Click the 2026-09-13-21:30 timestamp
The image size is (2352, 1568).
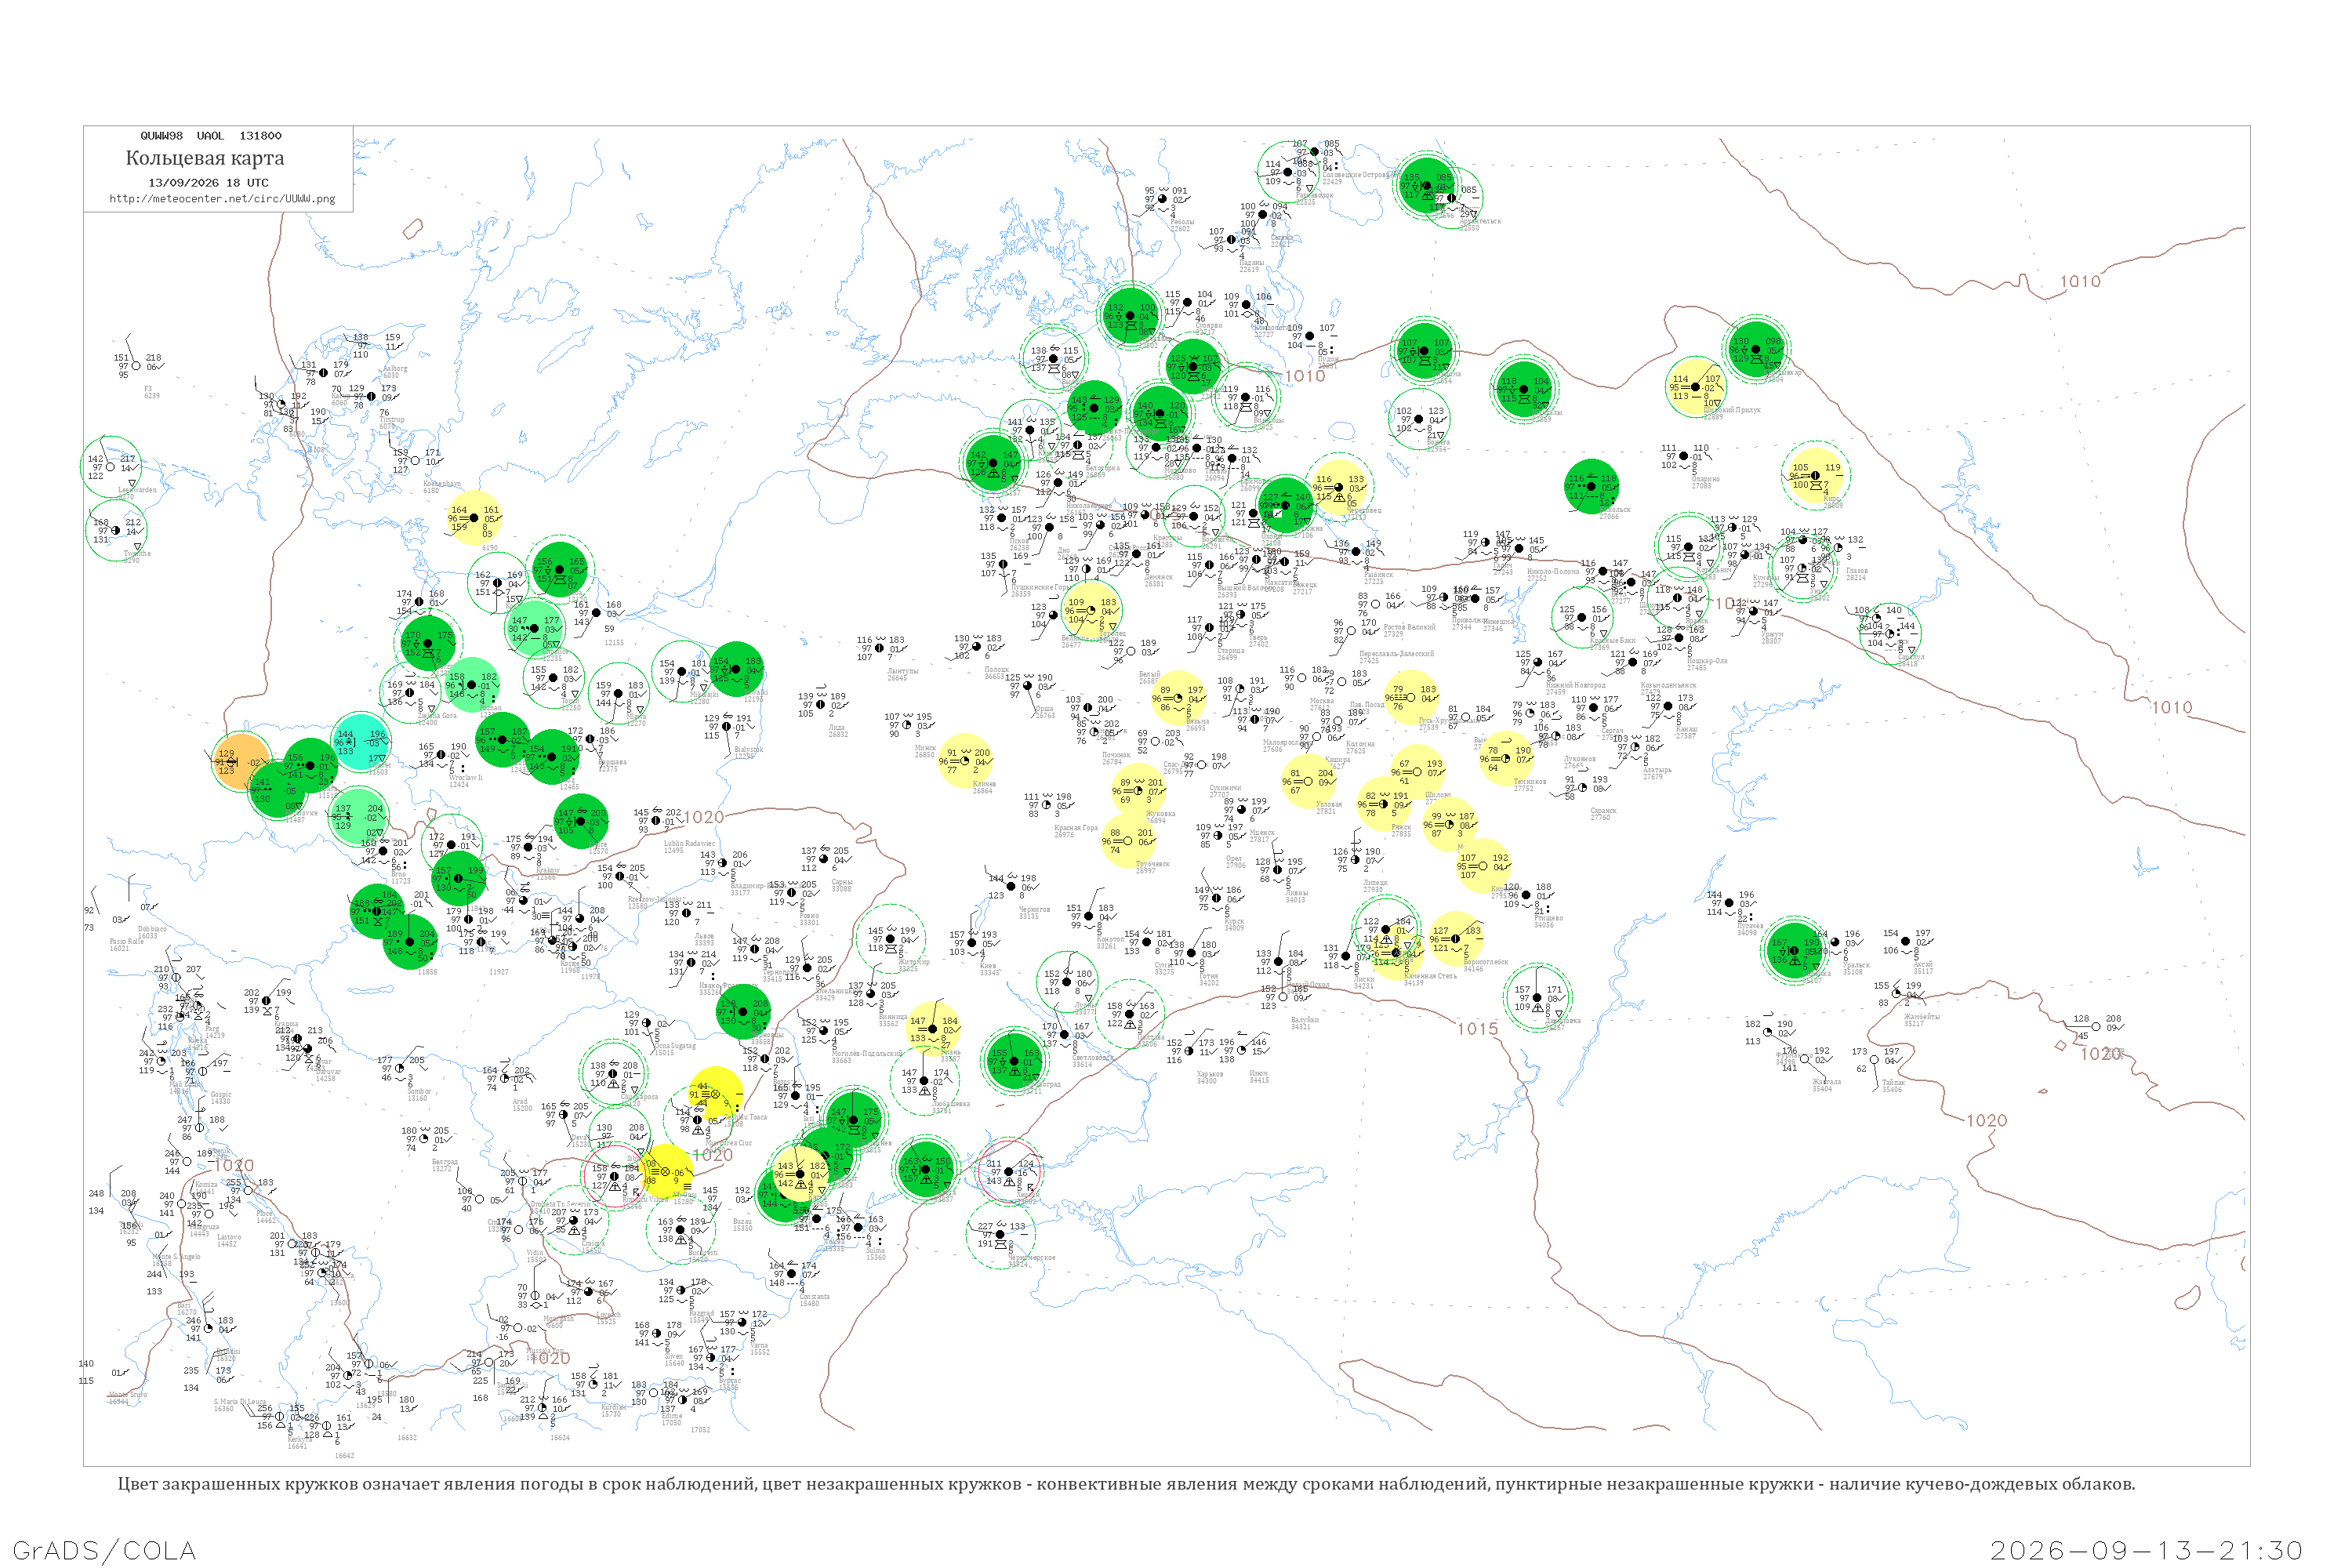coord(2146,1551)
